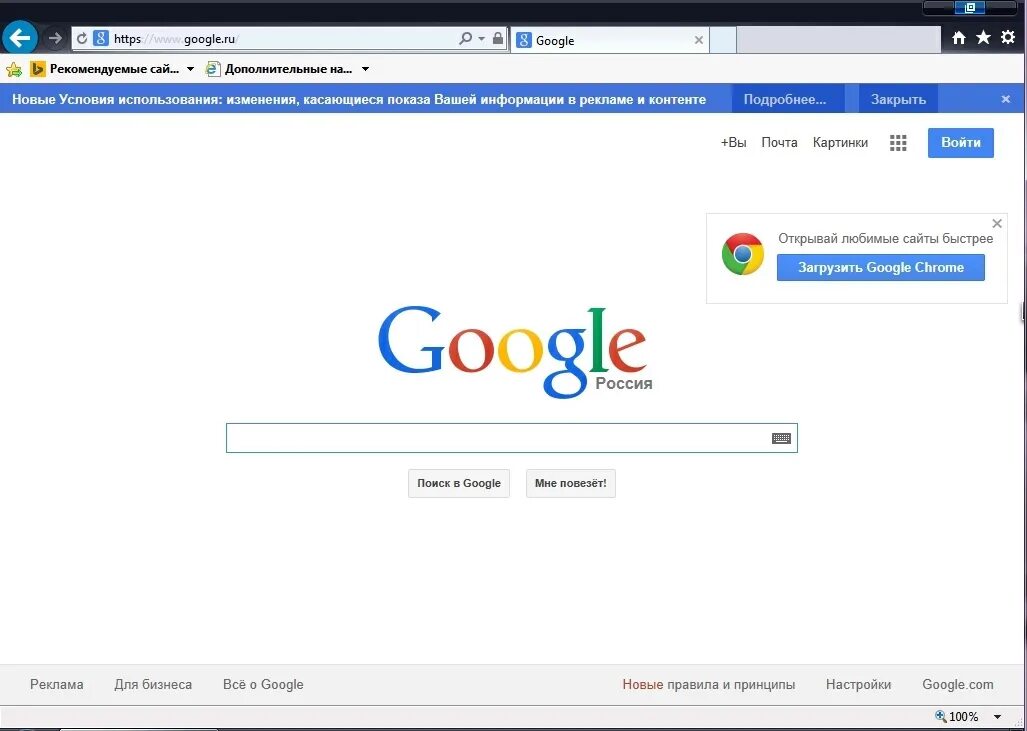Image resolution: width=1027 pixels, height=731 pixels.
Task: Open Дополнительные на... favorites item
Action: (x=280, y=69)
